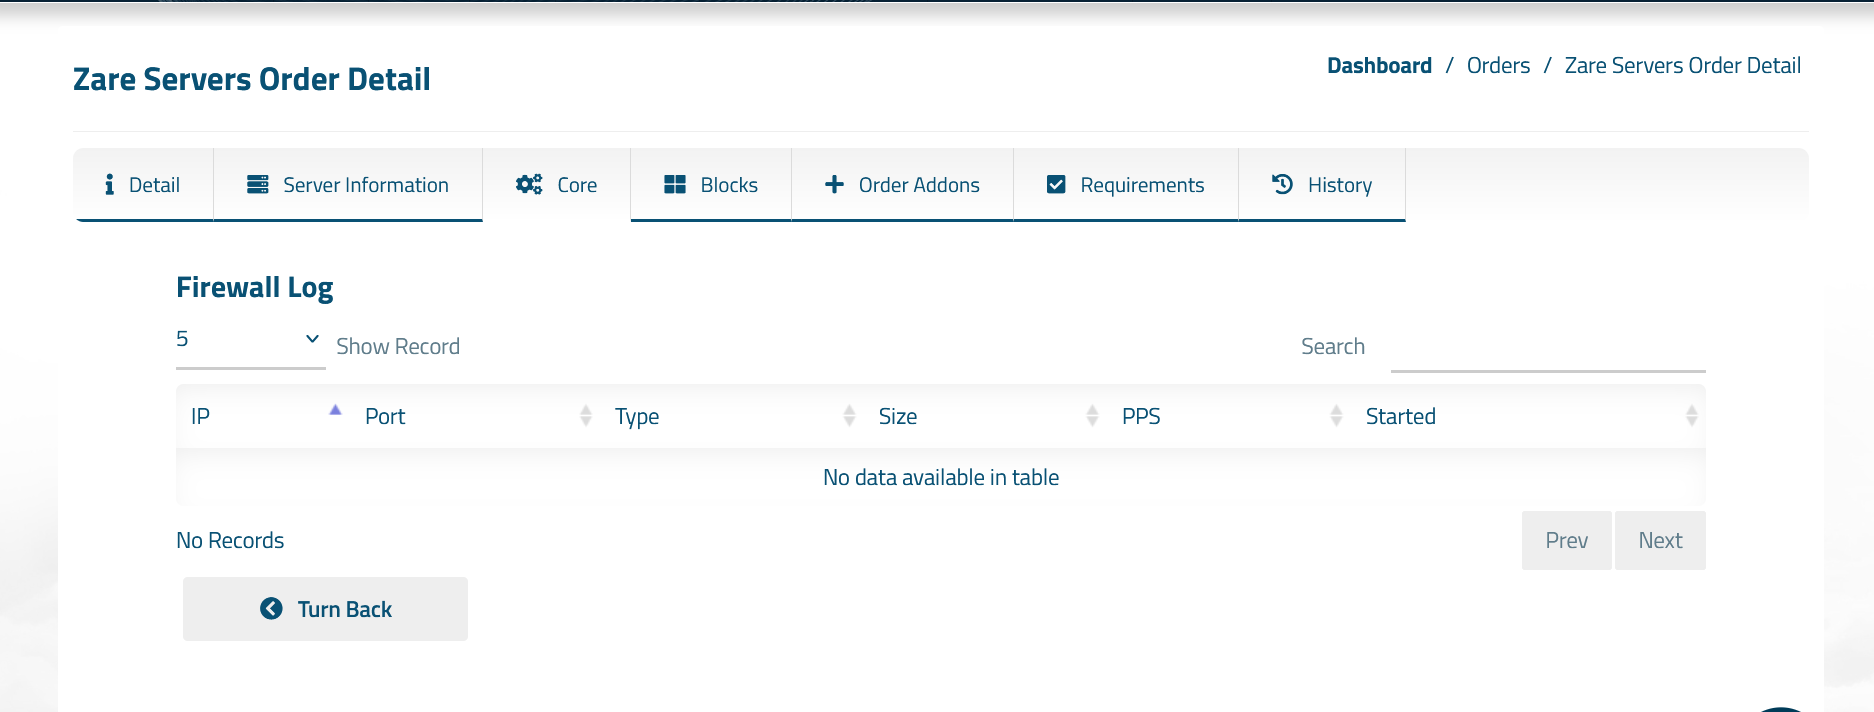Click the PPS column sort arrows

[x=1337, y=416]
